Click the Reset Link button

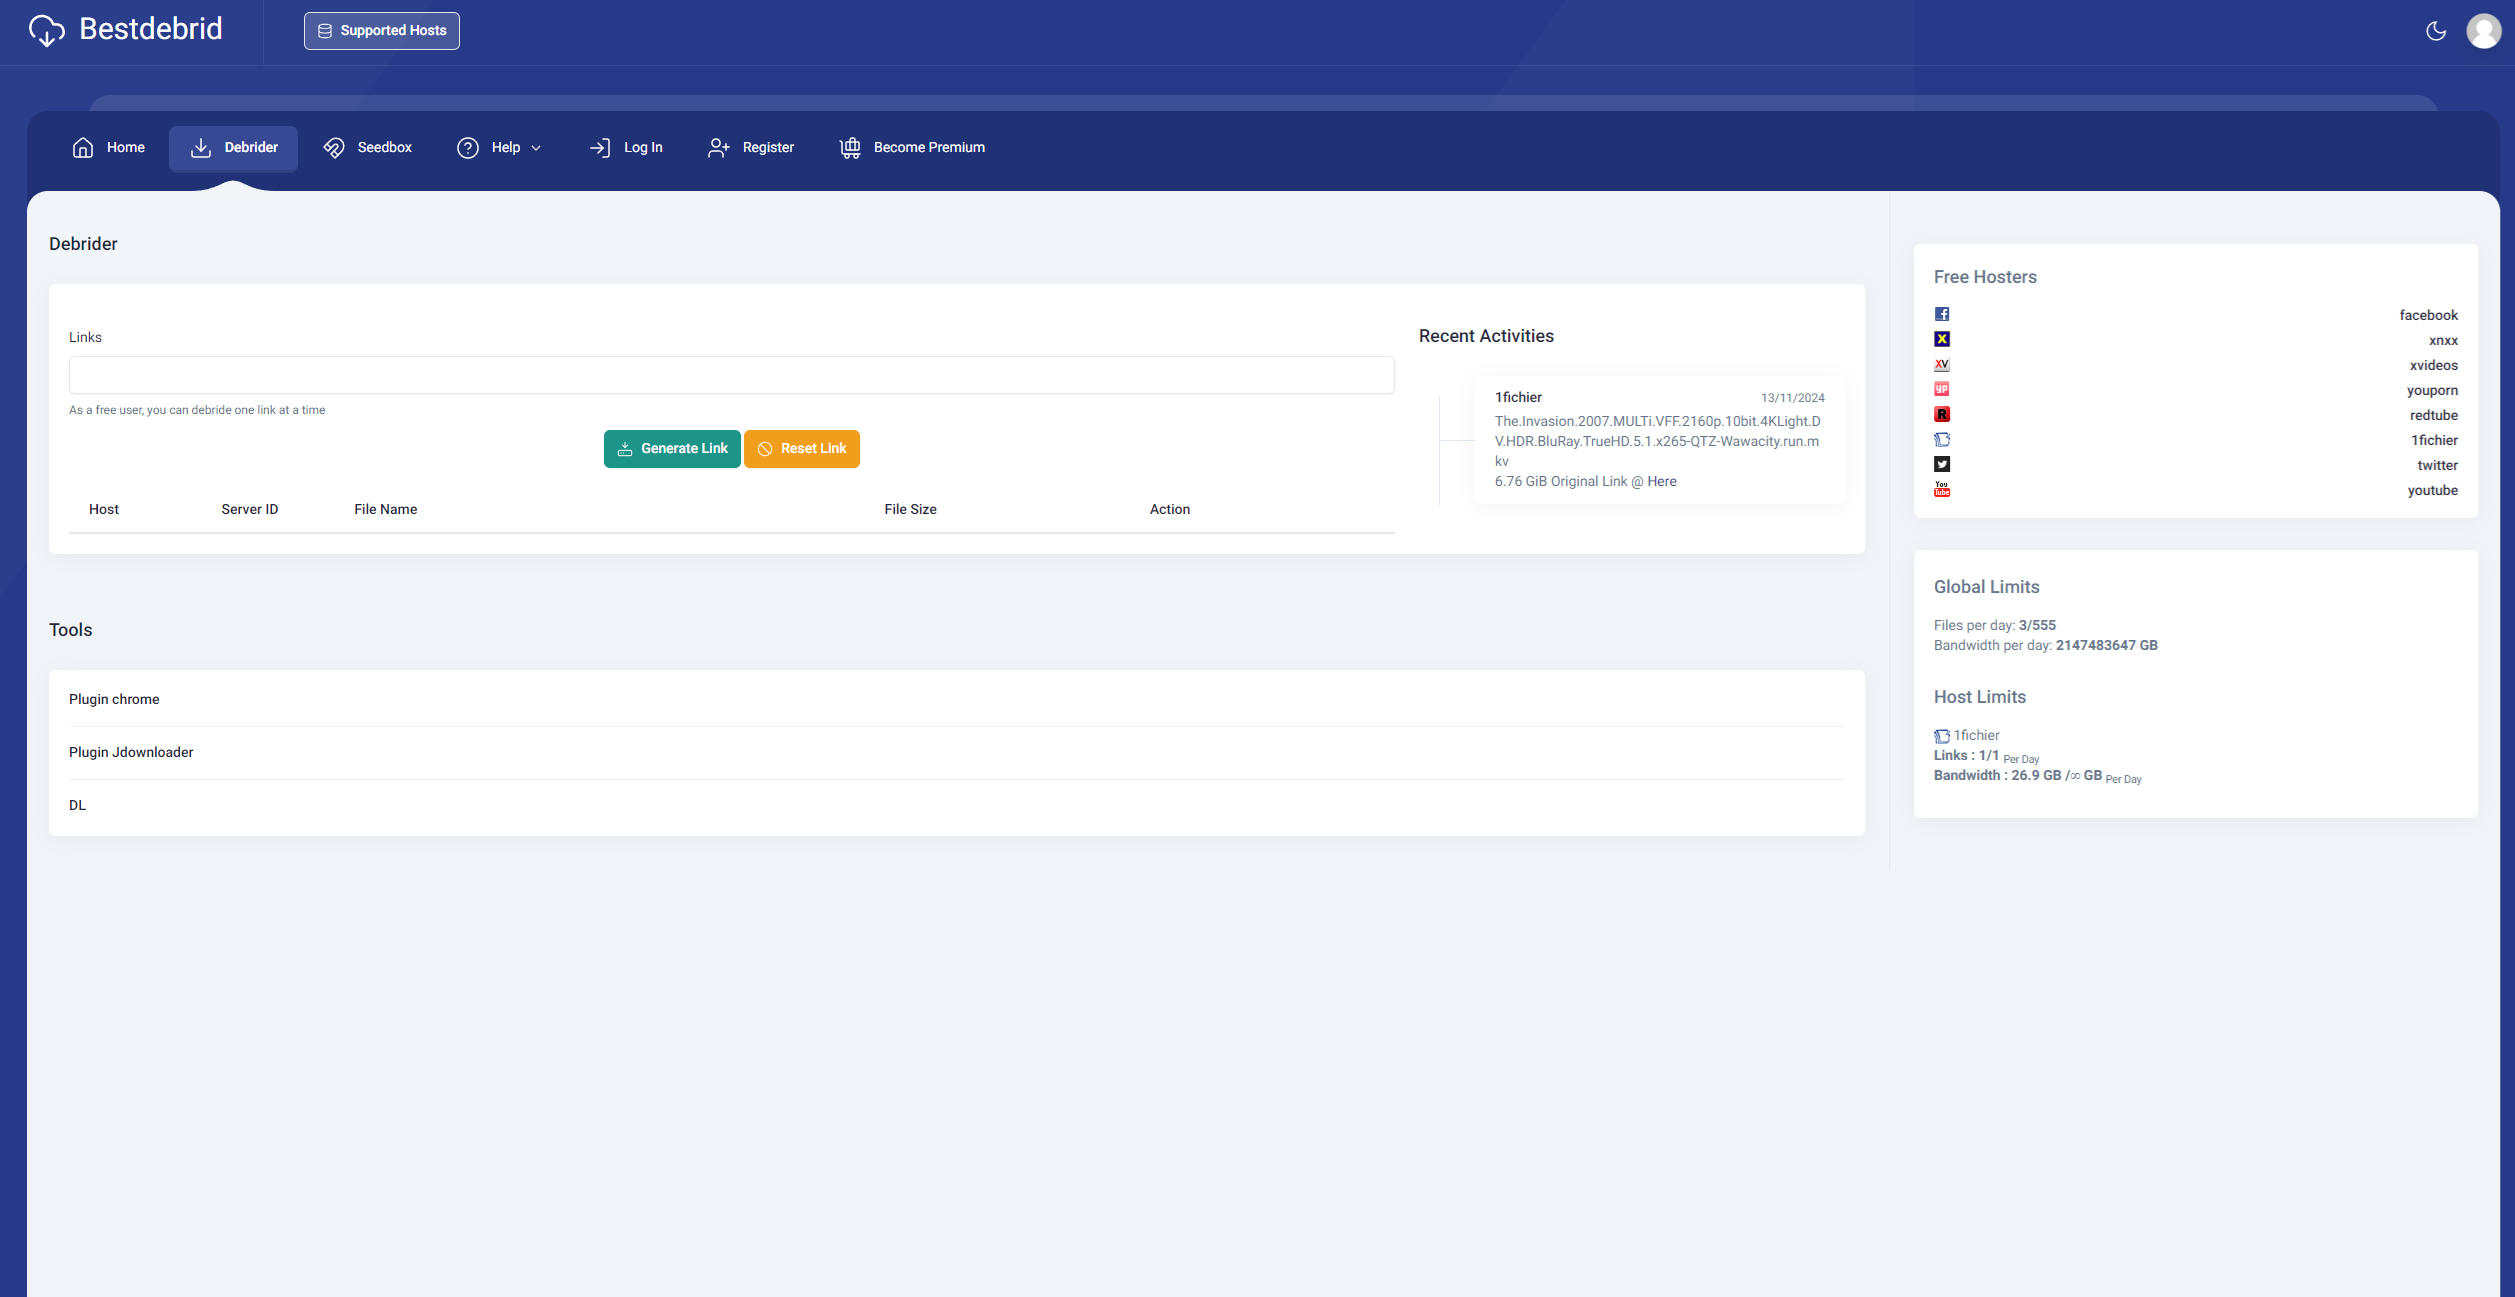(x=800, y=447)
